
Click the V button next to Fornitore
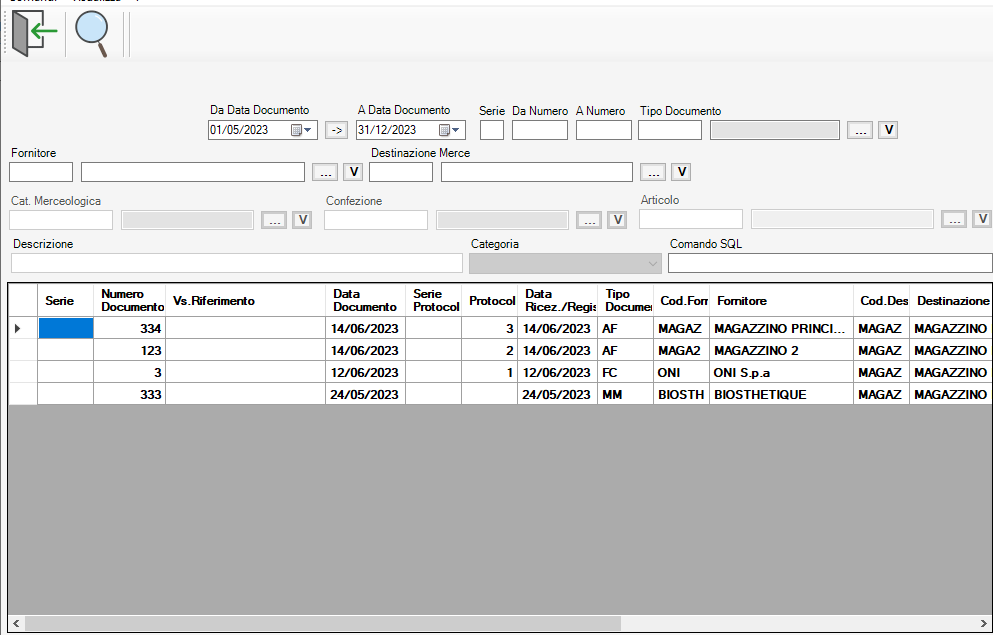coord(352,172)
